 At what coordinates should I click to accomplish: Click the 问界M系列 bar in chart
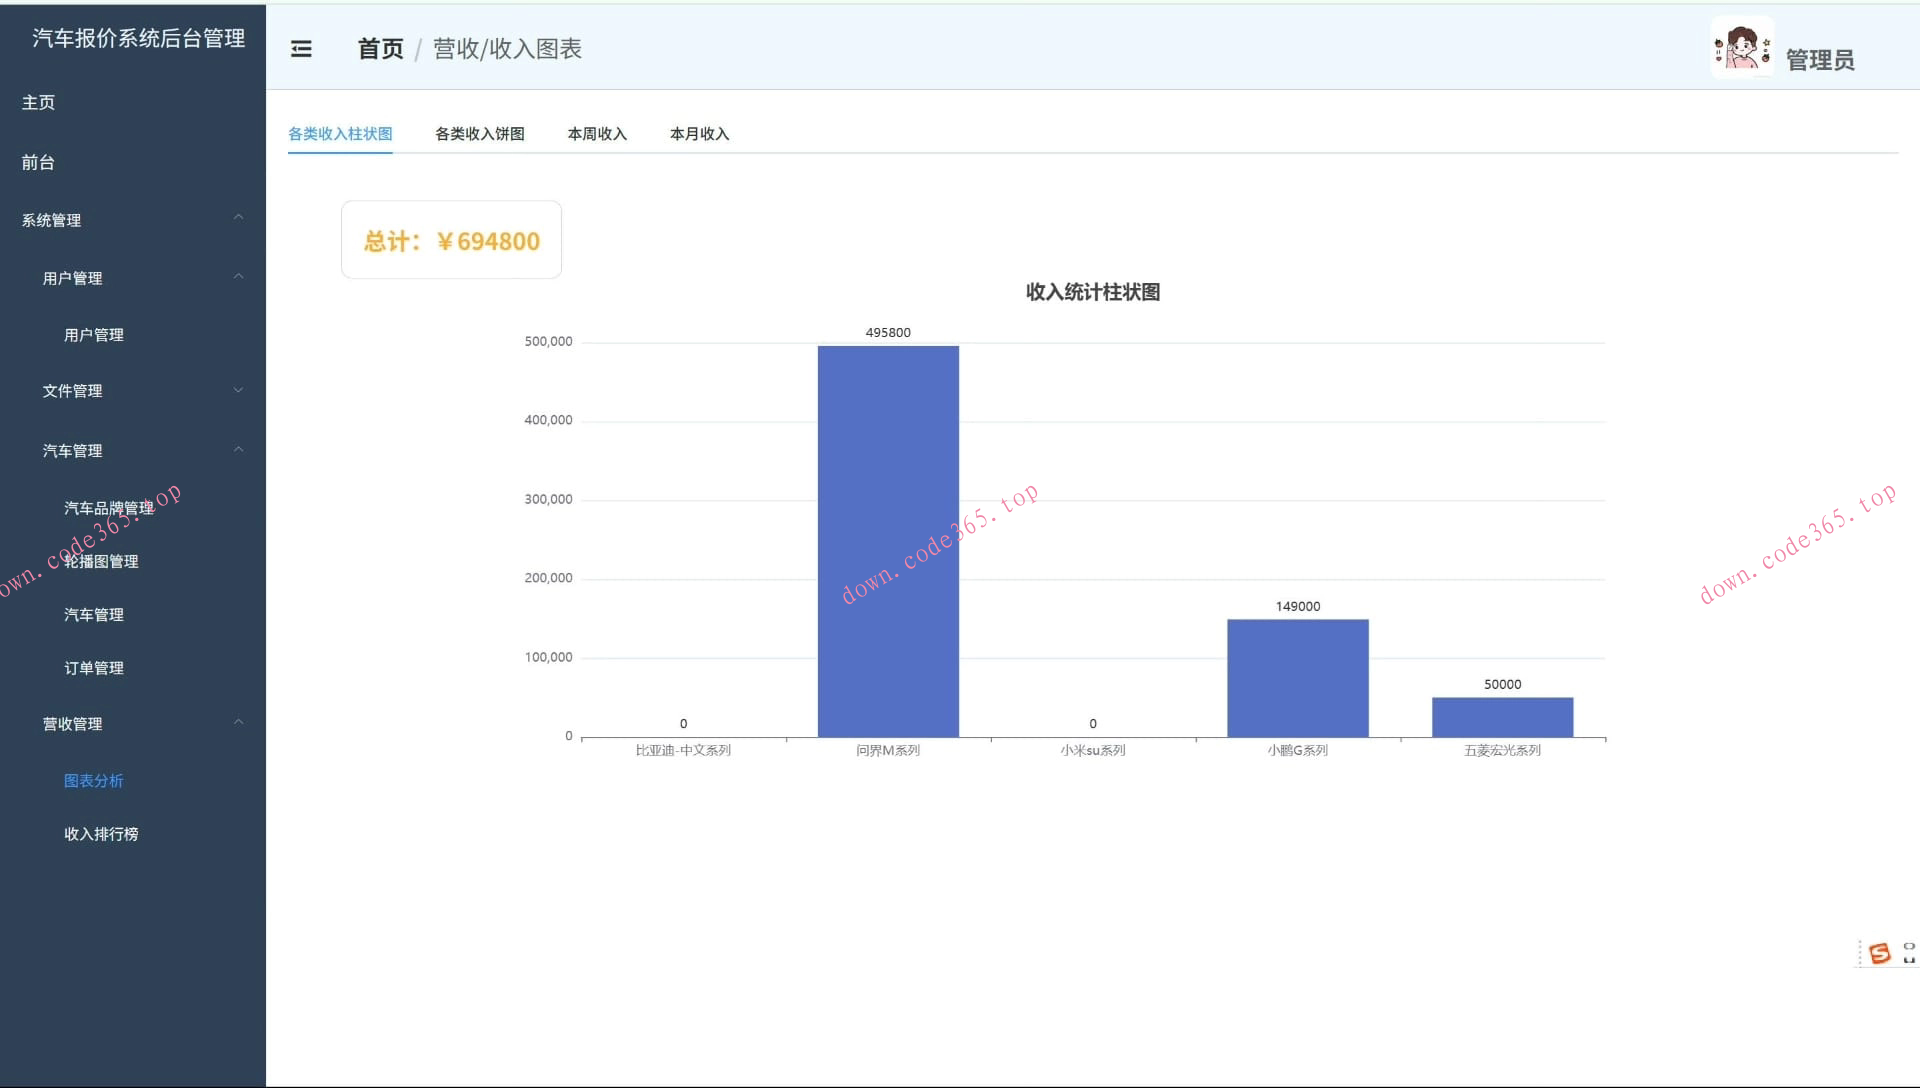(888, 541)
